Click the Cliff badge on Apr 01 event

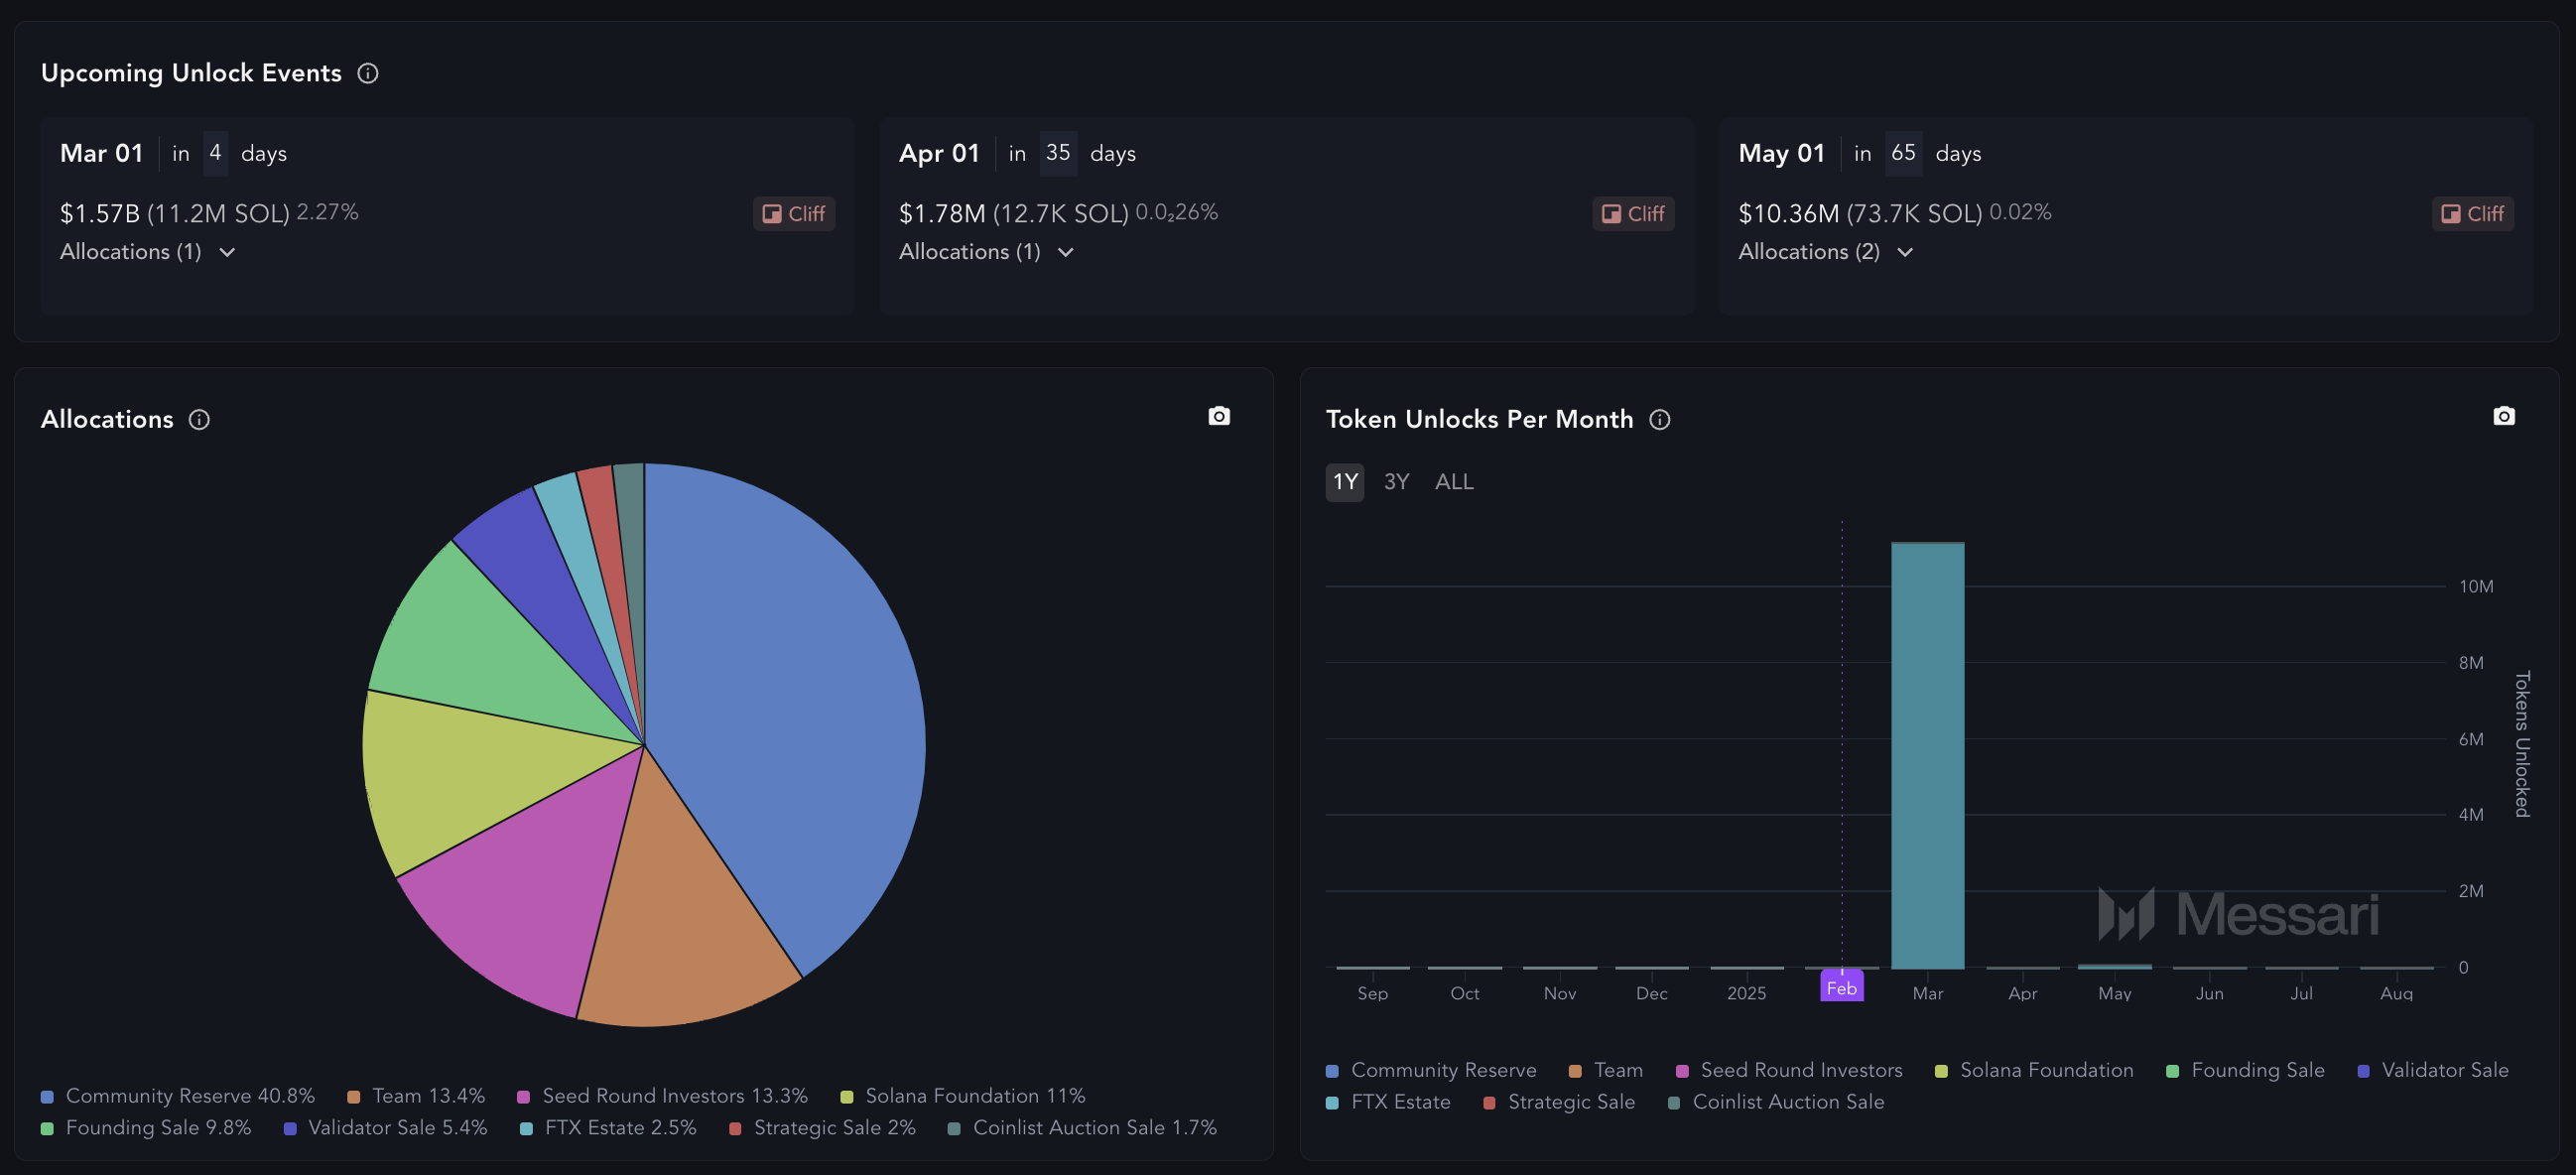(1633, 213)
